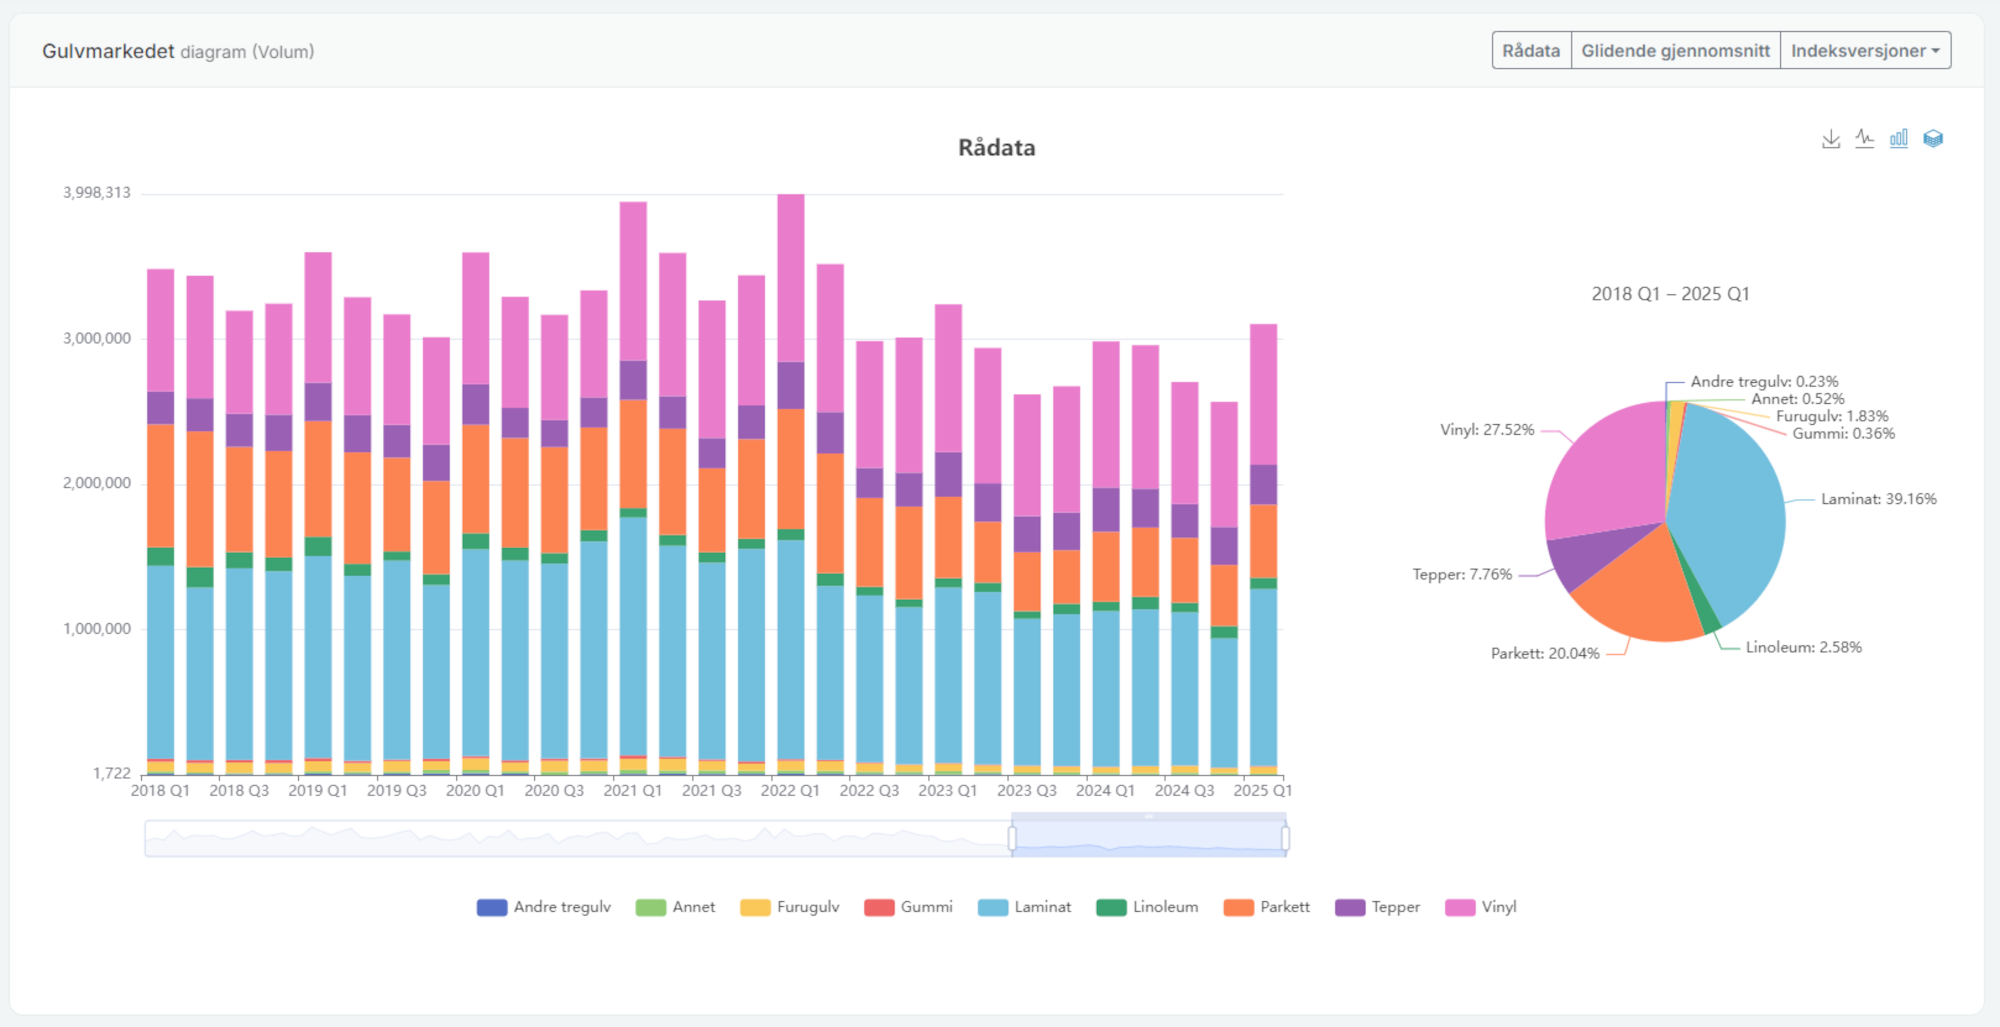Open the Indeksversjoner dropdown

click(1865, 51)
